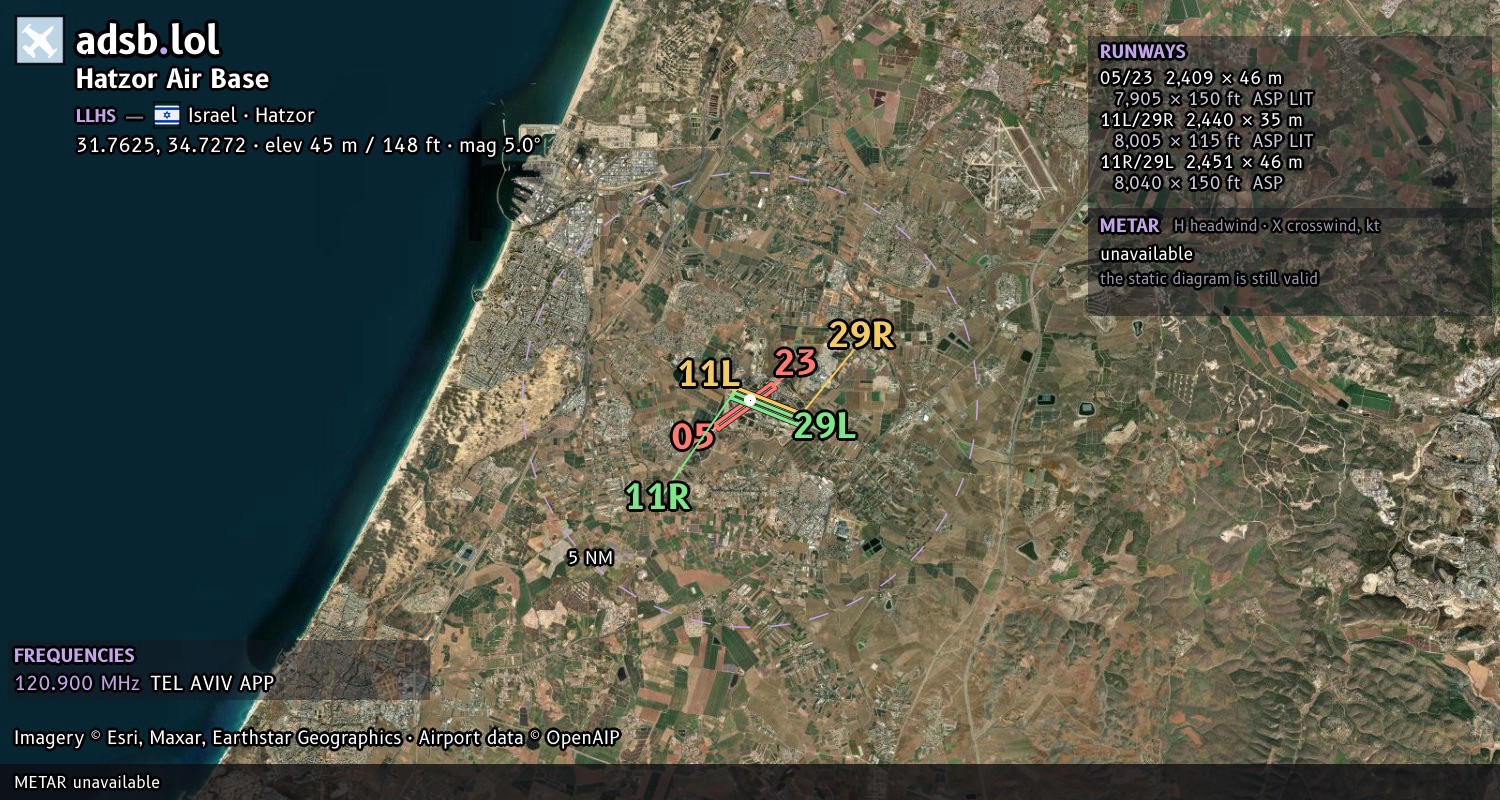Click the Hatzor Air Base heading
Screen dimensions: 1500x800
[x=172, y=79]
